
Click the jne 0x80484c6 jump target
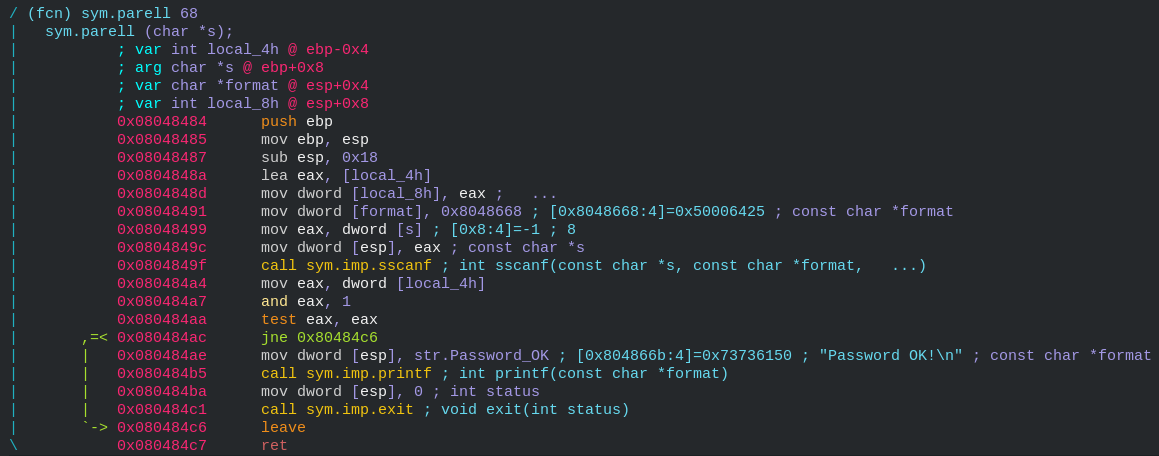coord(337,337)
